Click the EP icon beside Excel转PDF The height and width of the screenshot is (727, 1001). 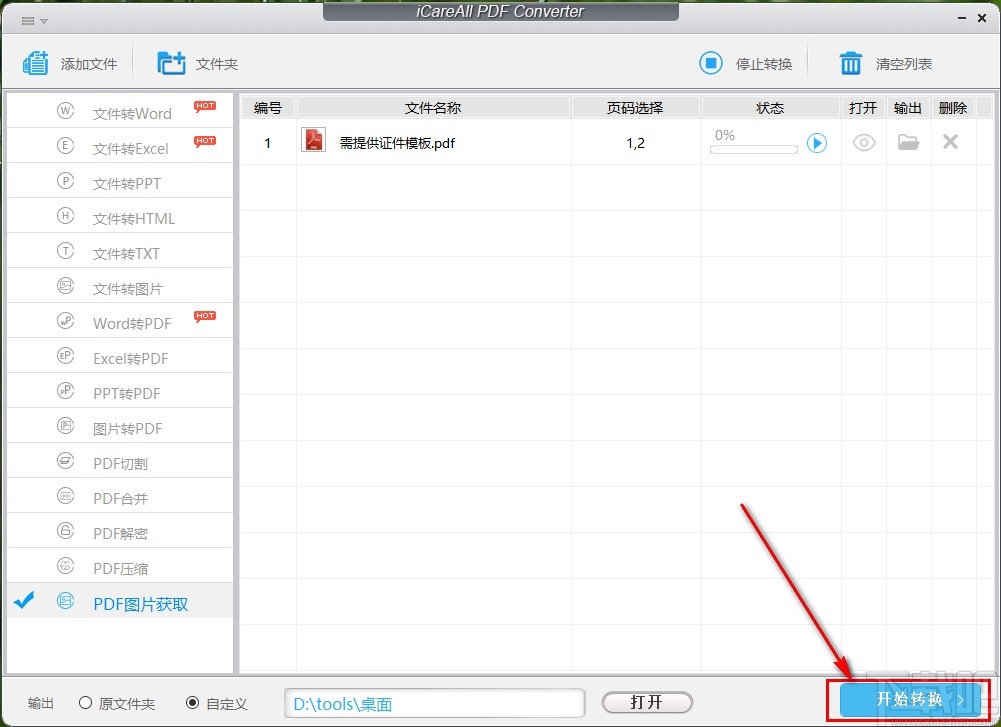[65, 356]
